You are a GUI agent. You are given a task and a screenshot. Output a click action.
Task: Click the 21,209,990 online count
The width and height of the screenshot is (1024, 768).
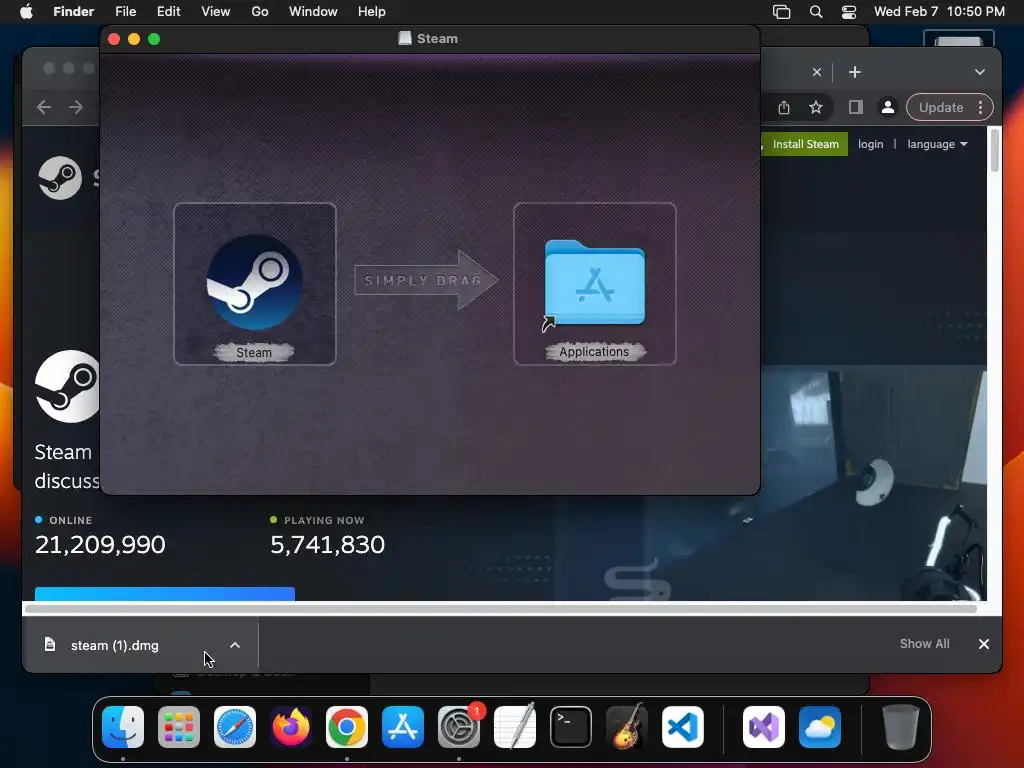click(100, 545)
